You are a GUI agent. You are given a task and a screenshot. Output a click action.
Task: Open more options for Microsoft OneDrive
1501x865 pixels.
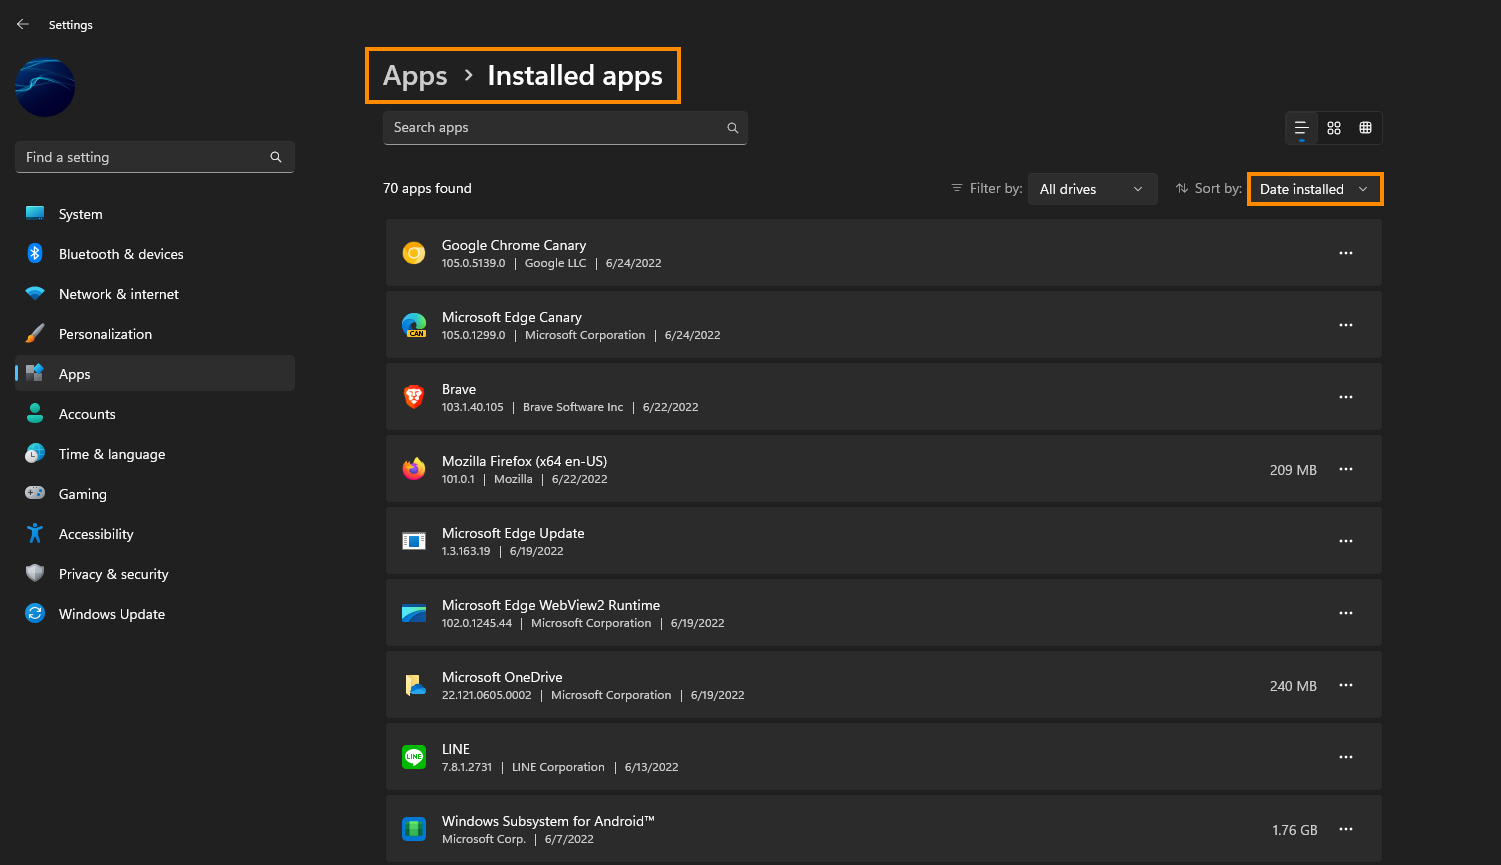click(x=1346, y=685)
